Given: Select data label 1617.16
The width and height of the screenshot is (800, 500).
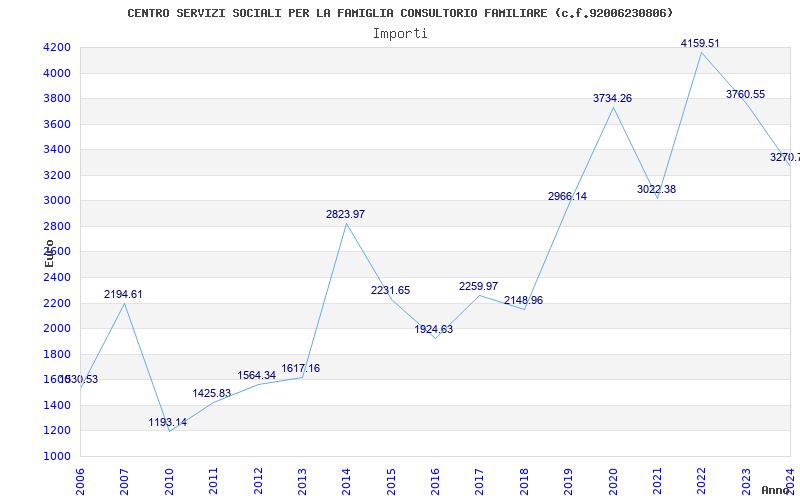Looking at the screenshot, I should 301,368.
